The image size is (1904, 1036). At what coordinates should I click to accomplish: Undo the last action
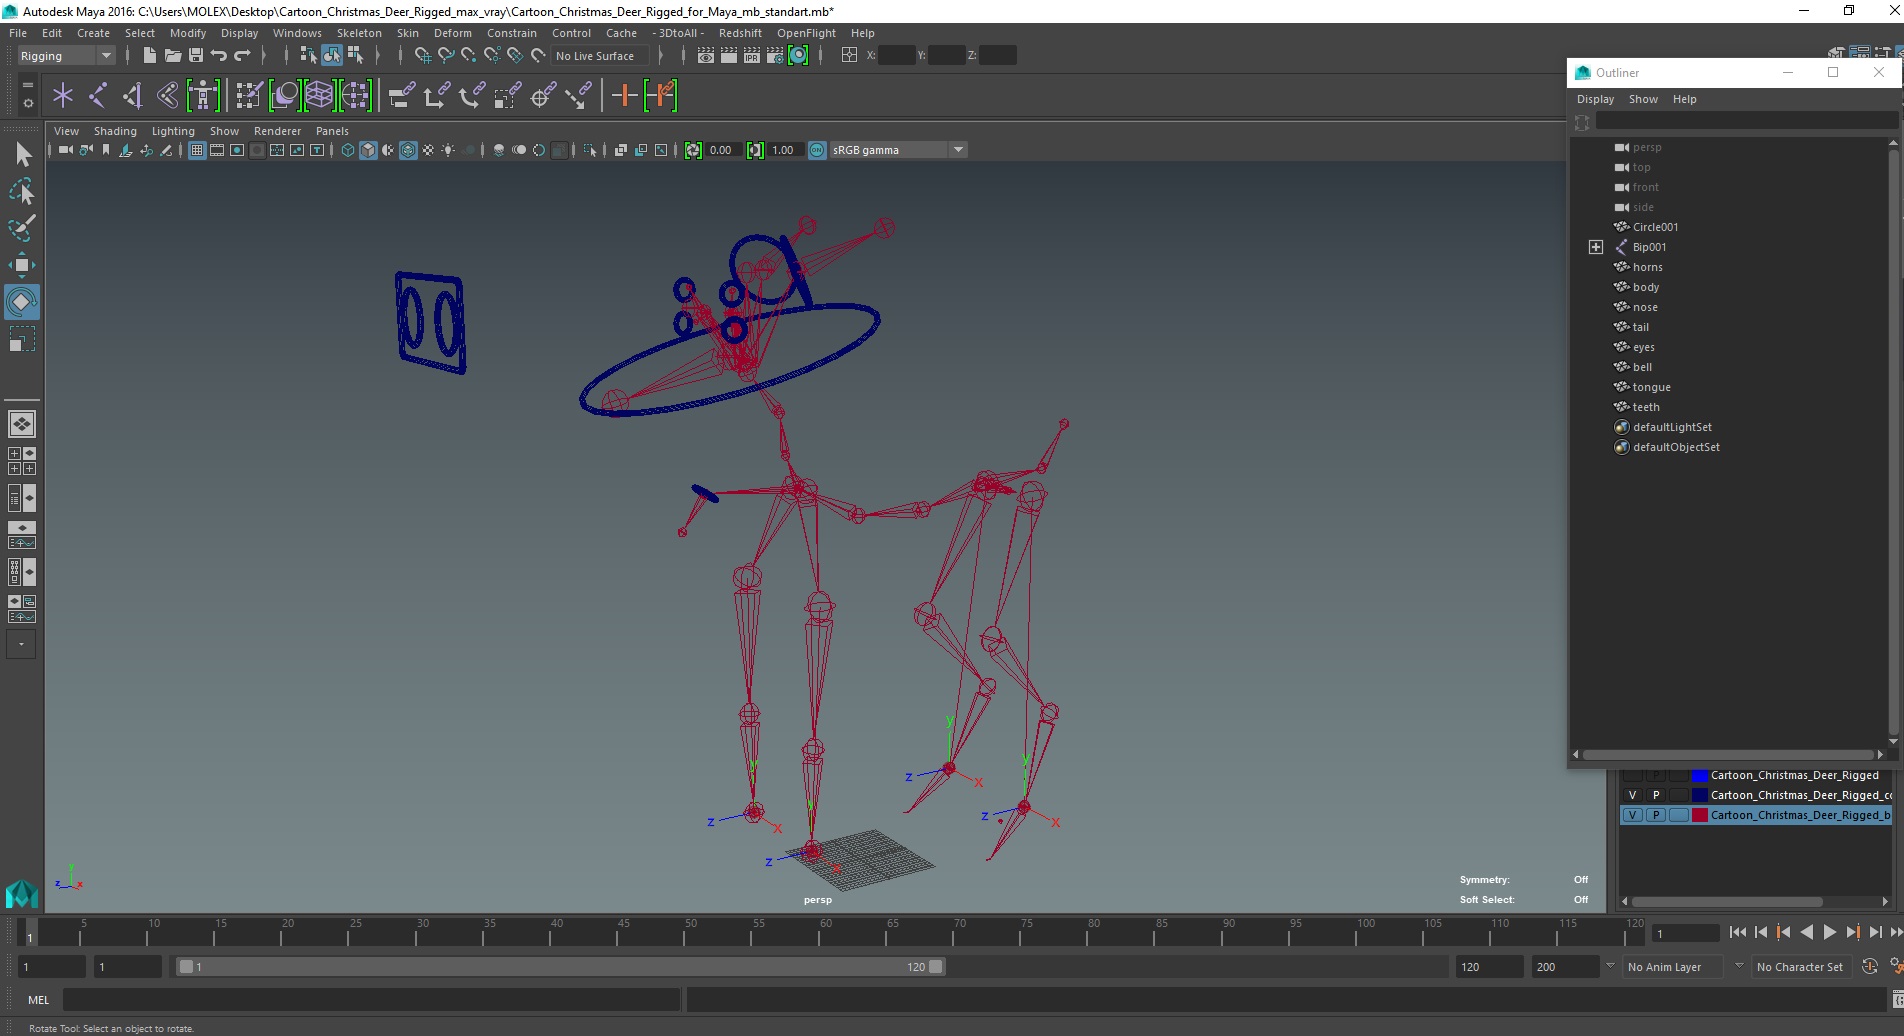[x=219, y=56]
